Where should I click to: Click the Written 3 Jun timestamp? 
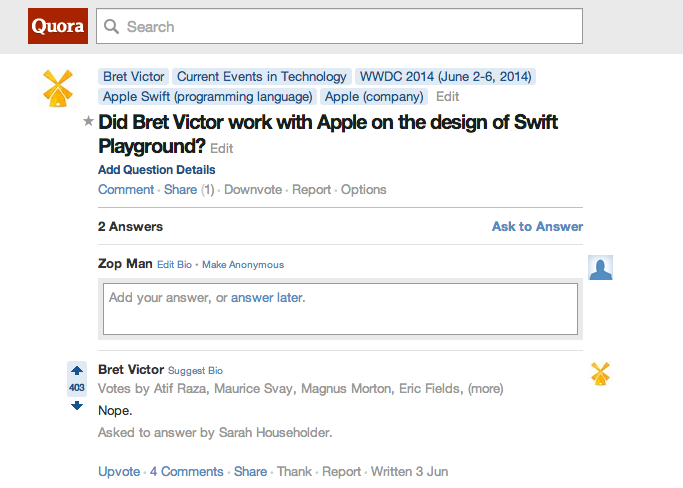click(x=409, y=471)
